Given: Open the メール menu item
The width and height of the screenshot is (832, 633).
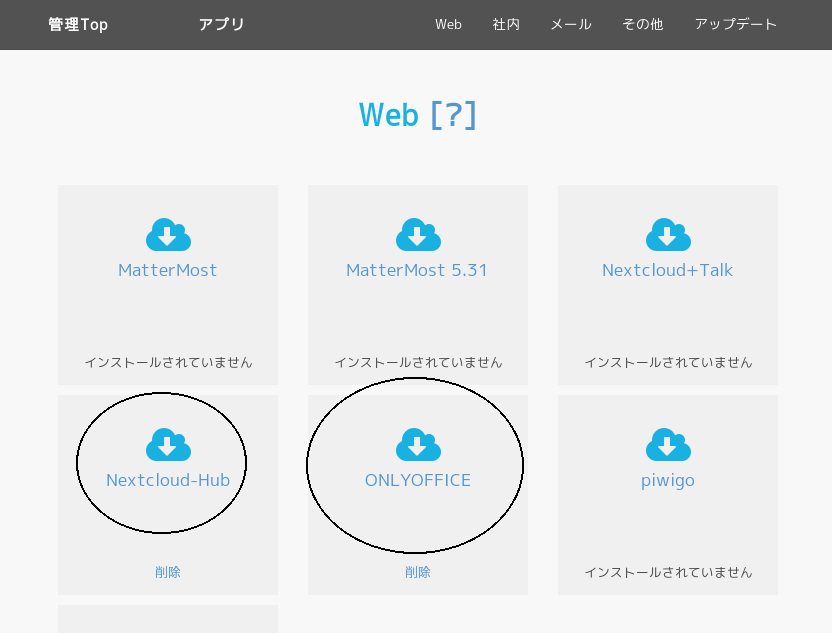Looking at the screenshot, I should tap(571, 24).
